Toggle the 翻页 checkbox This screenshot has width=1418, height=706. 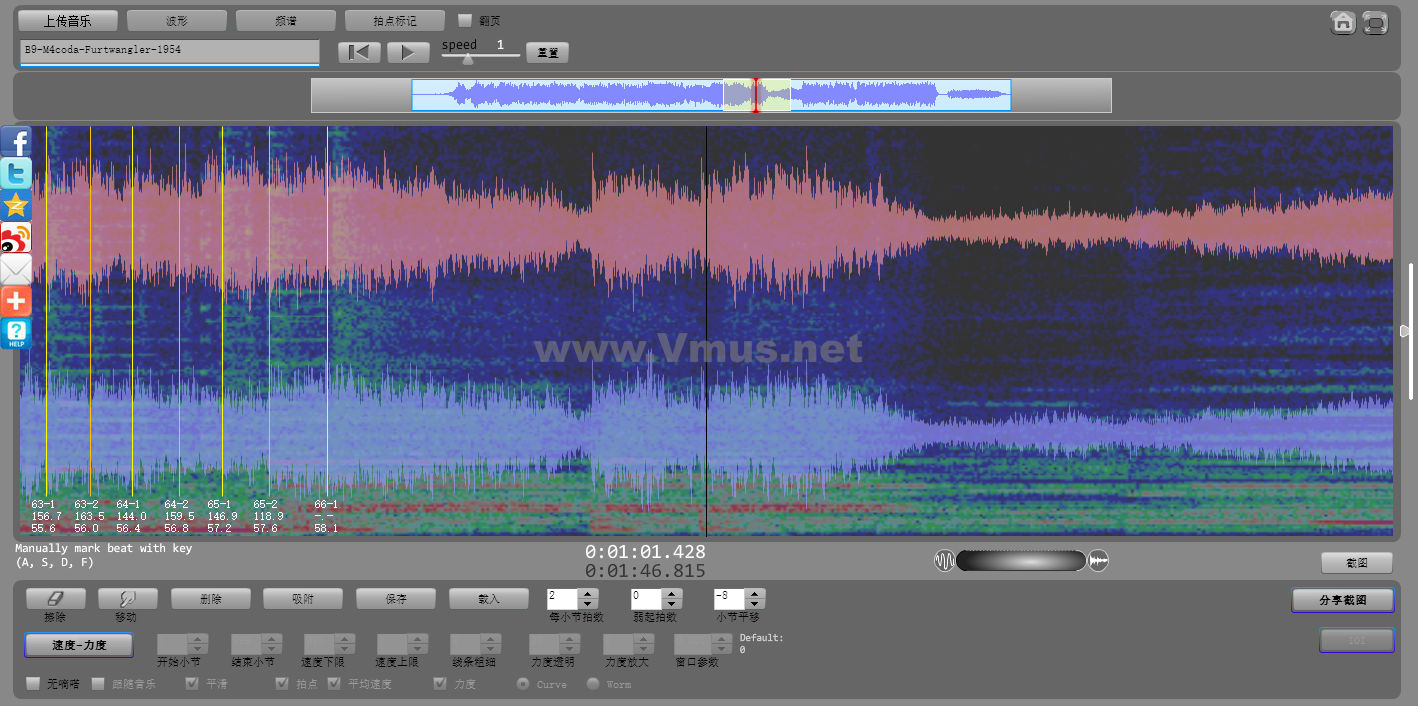(465, 20)
